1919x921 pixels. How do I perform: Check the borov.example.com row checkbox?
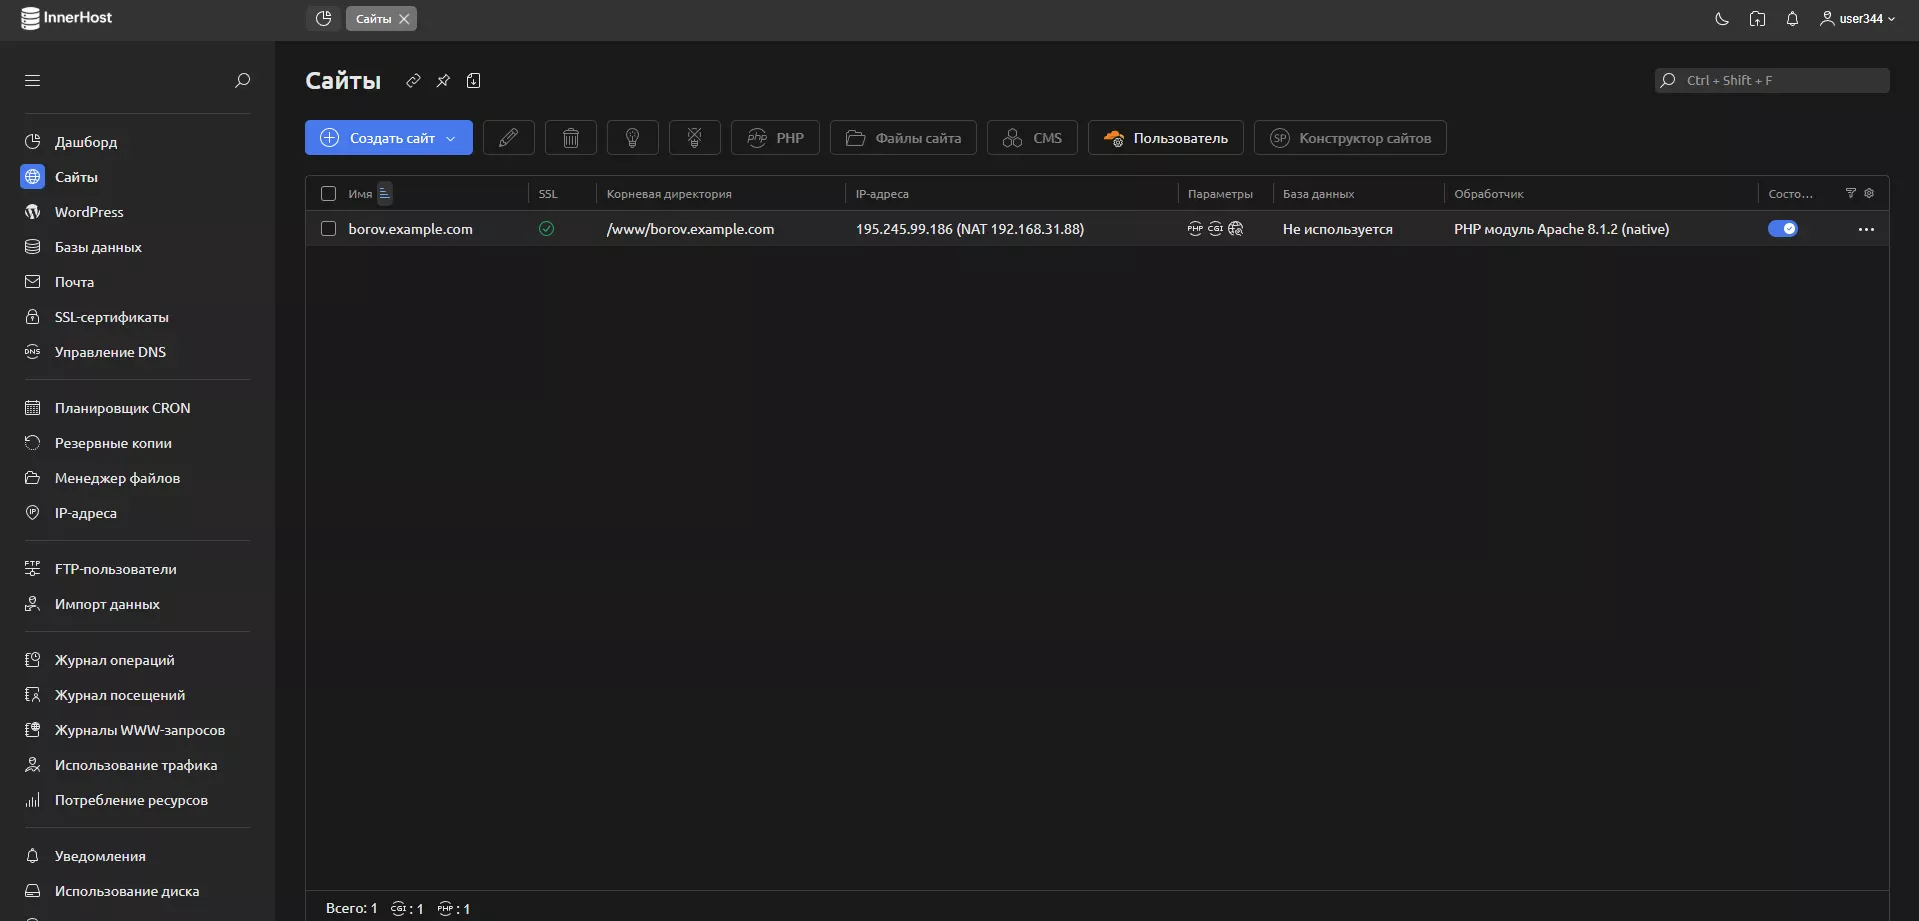tap(328, 229)
